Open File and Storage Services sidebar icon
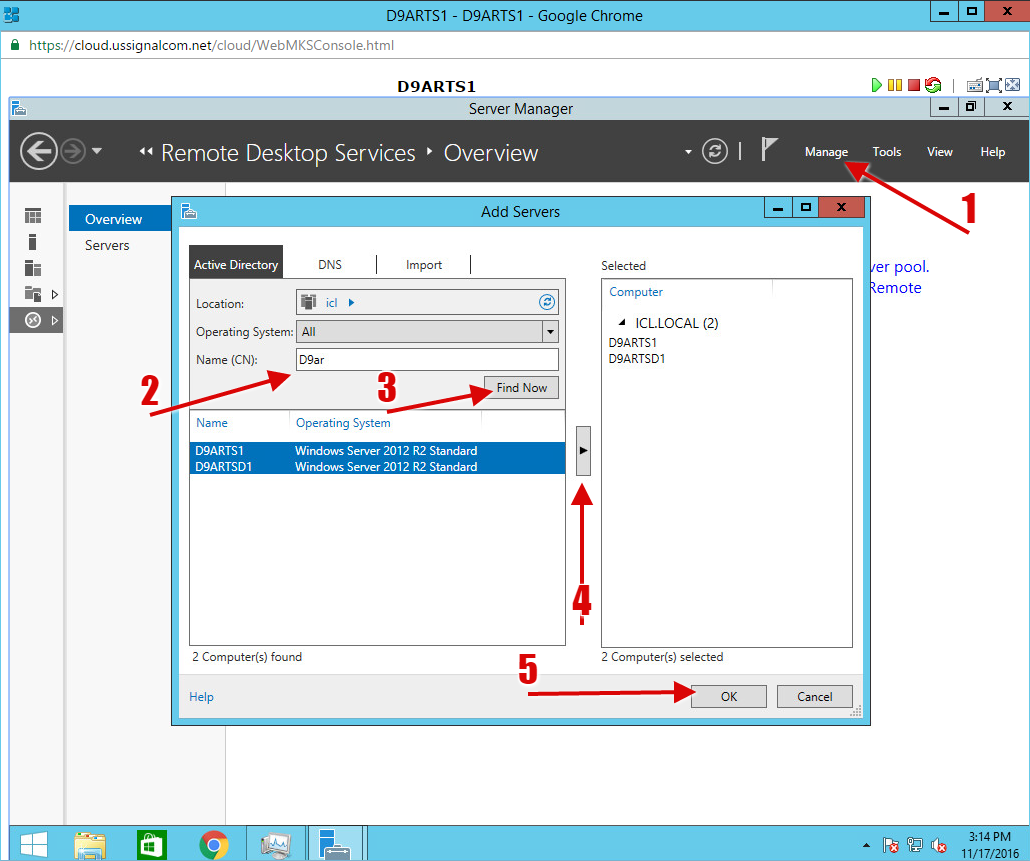The width and height of the screenshot is (1030, 861). point(33,294)
